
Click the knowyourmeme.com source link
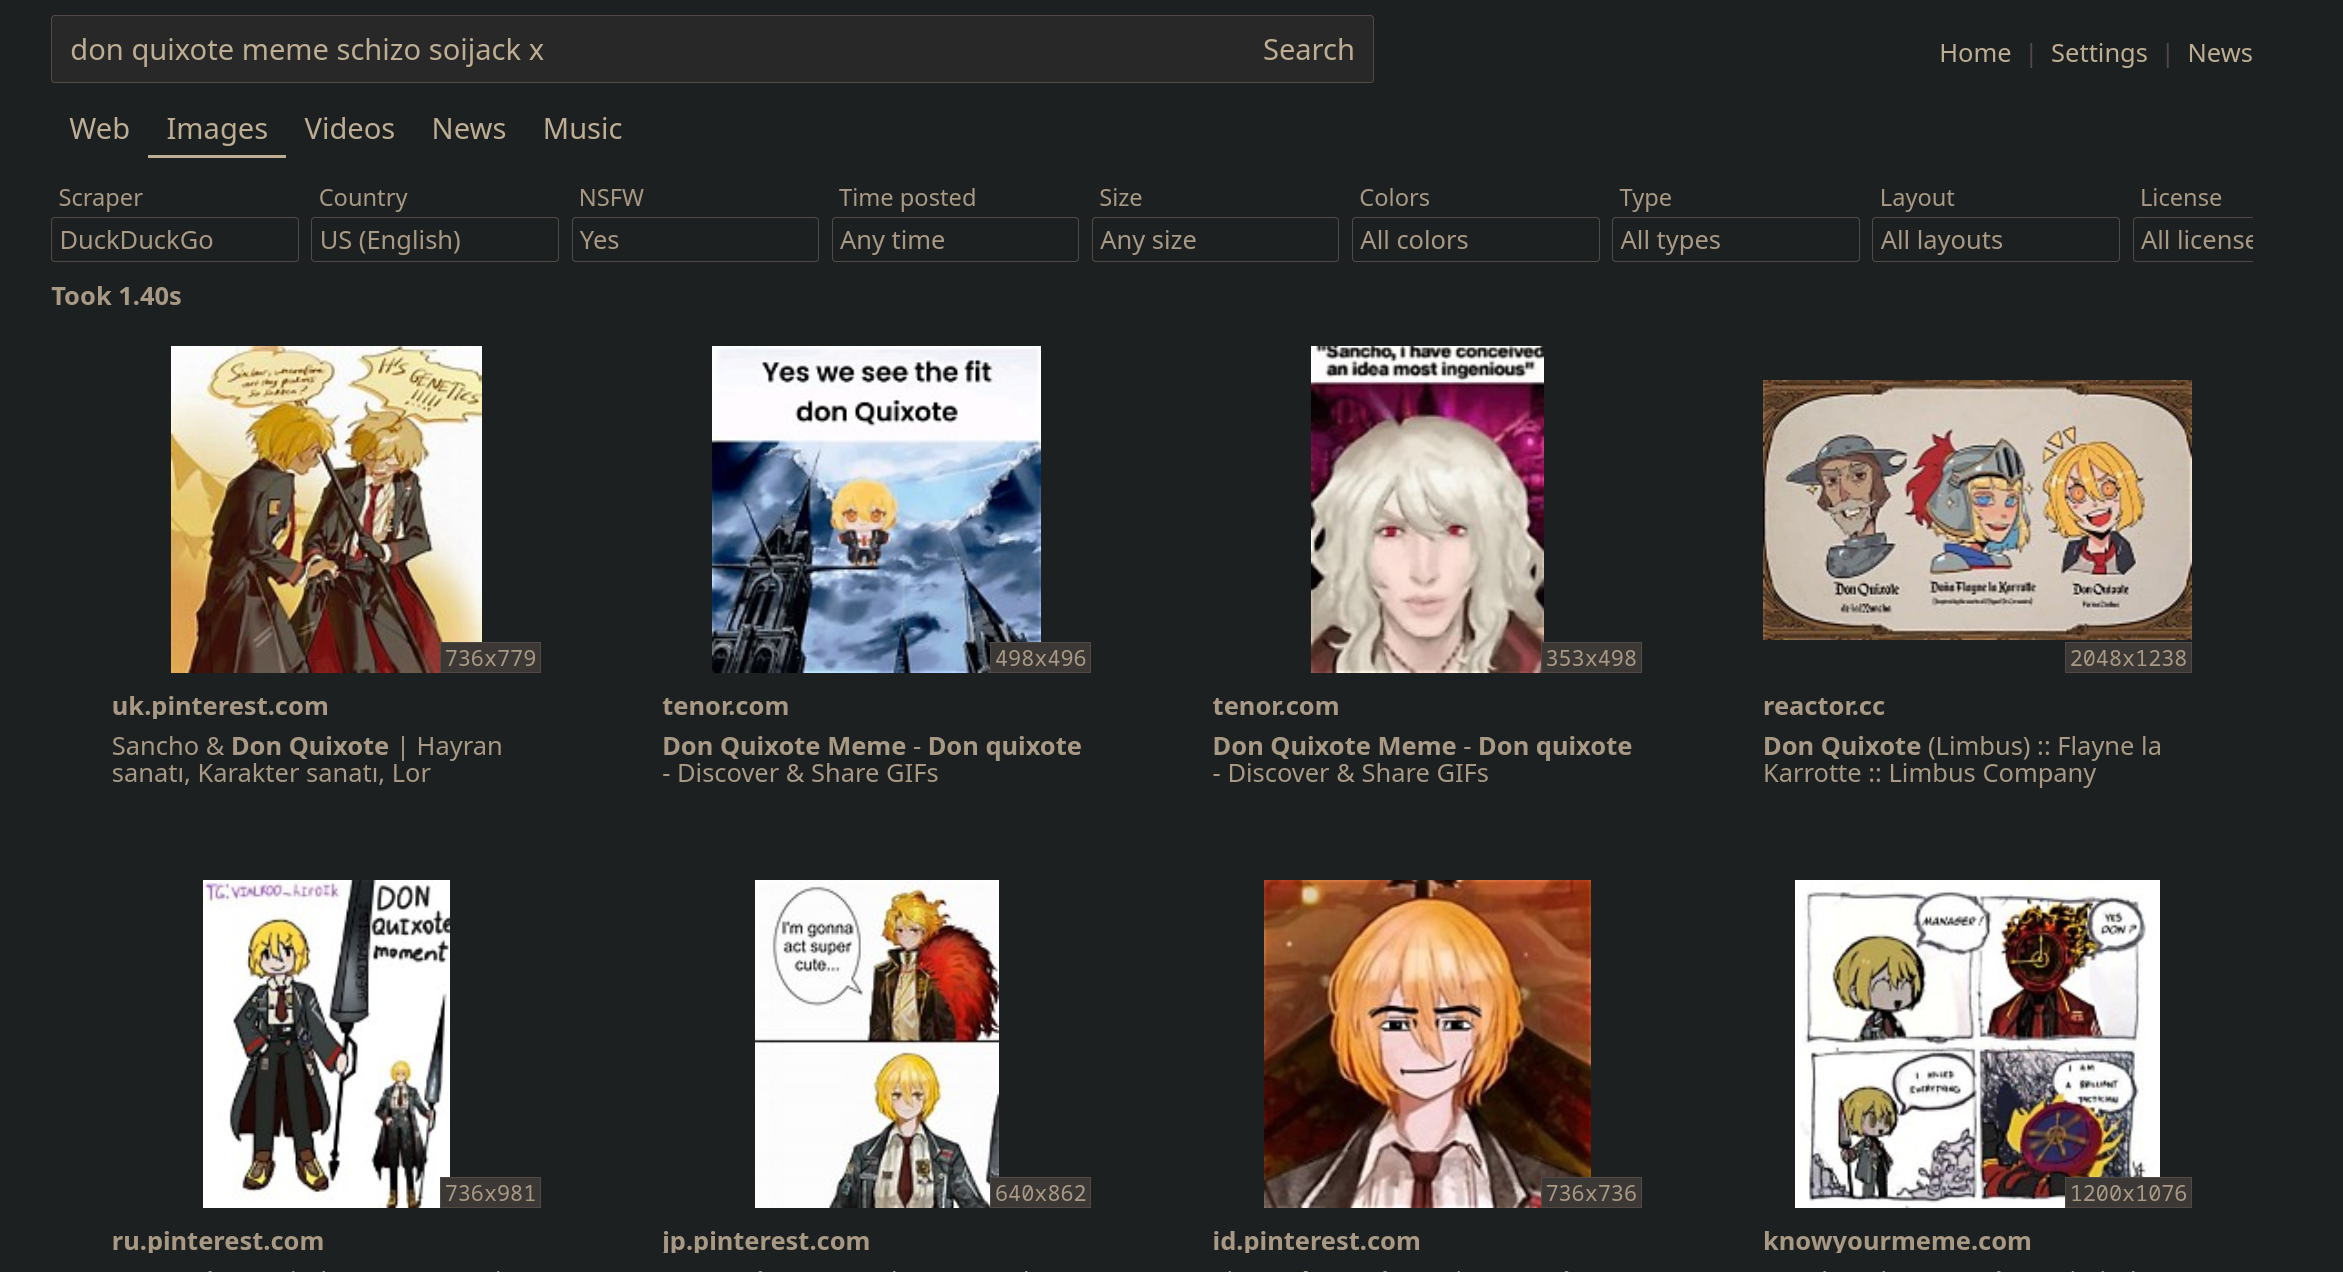pos(1897,1241)
